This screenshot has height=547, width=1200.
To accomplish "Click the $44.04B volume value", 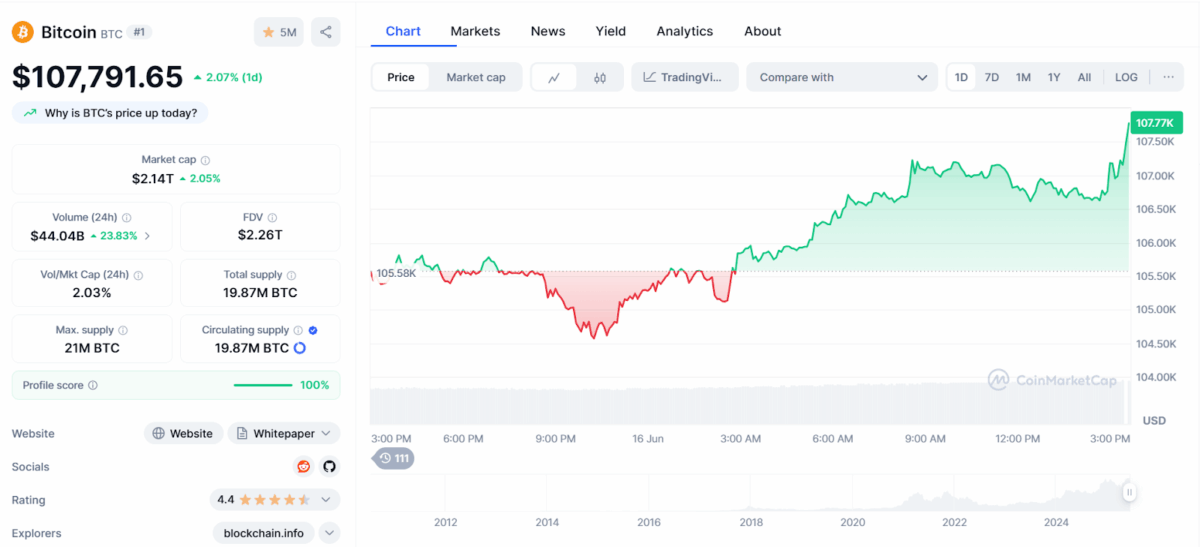I will (x=57, y=236).
